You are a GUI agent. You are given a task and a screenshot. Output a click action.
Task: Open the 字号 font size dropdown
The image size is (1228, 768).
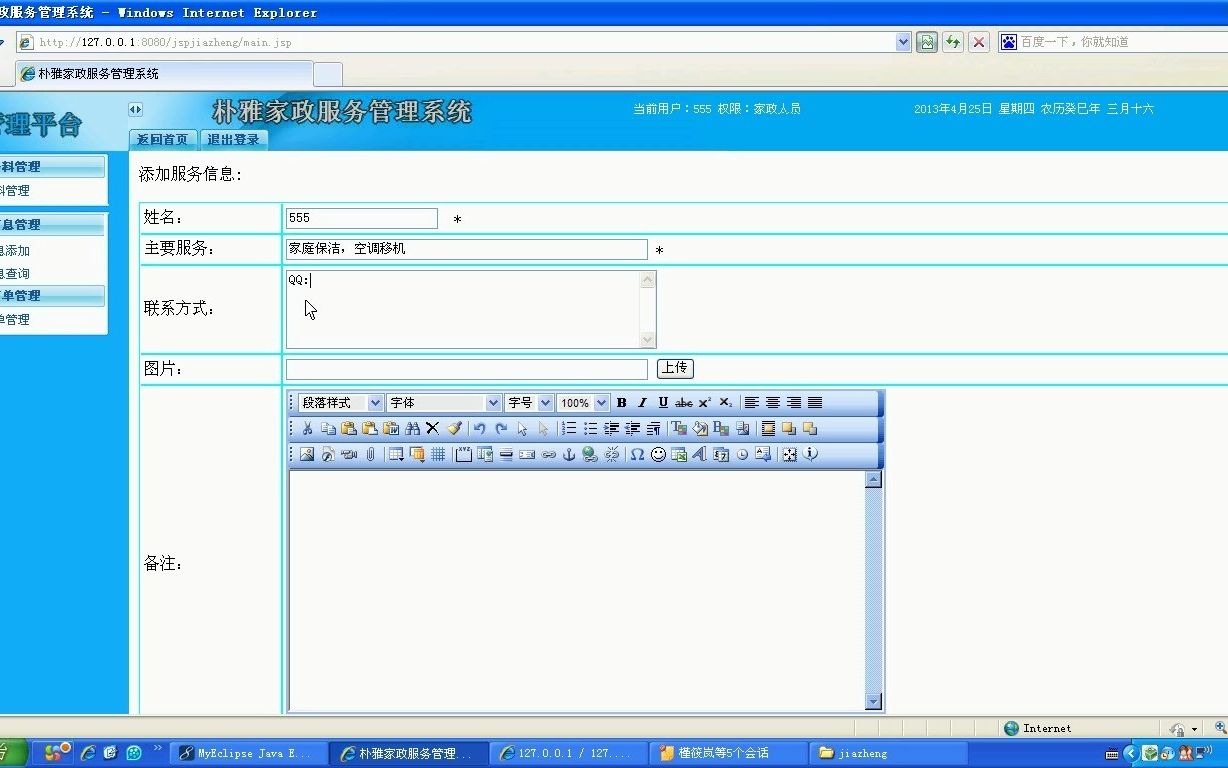tap(529, 402)
